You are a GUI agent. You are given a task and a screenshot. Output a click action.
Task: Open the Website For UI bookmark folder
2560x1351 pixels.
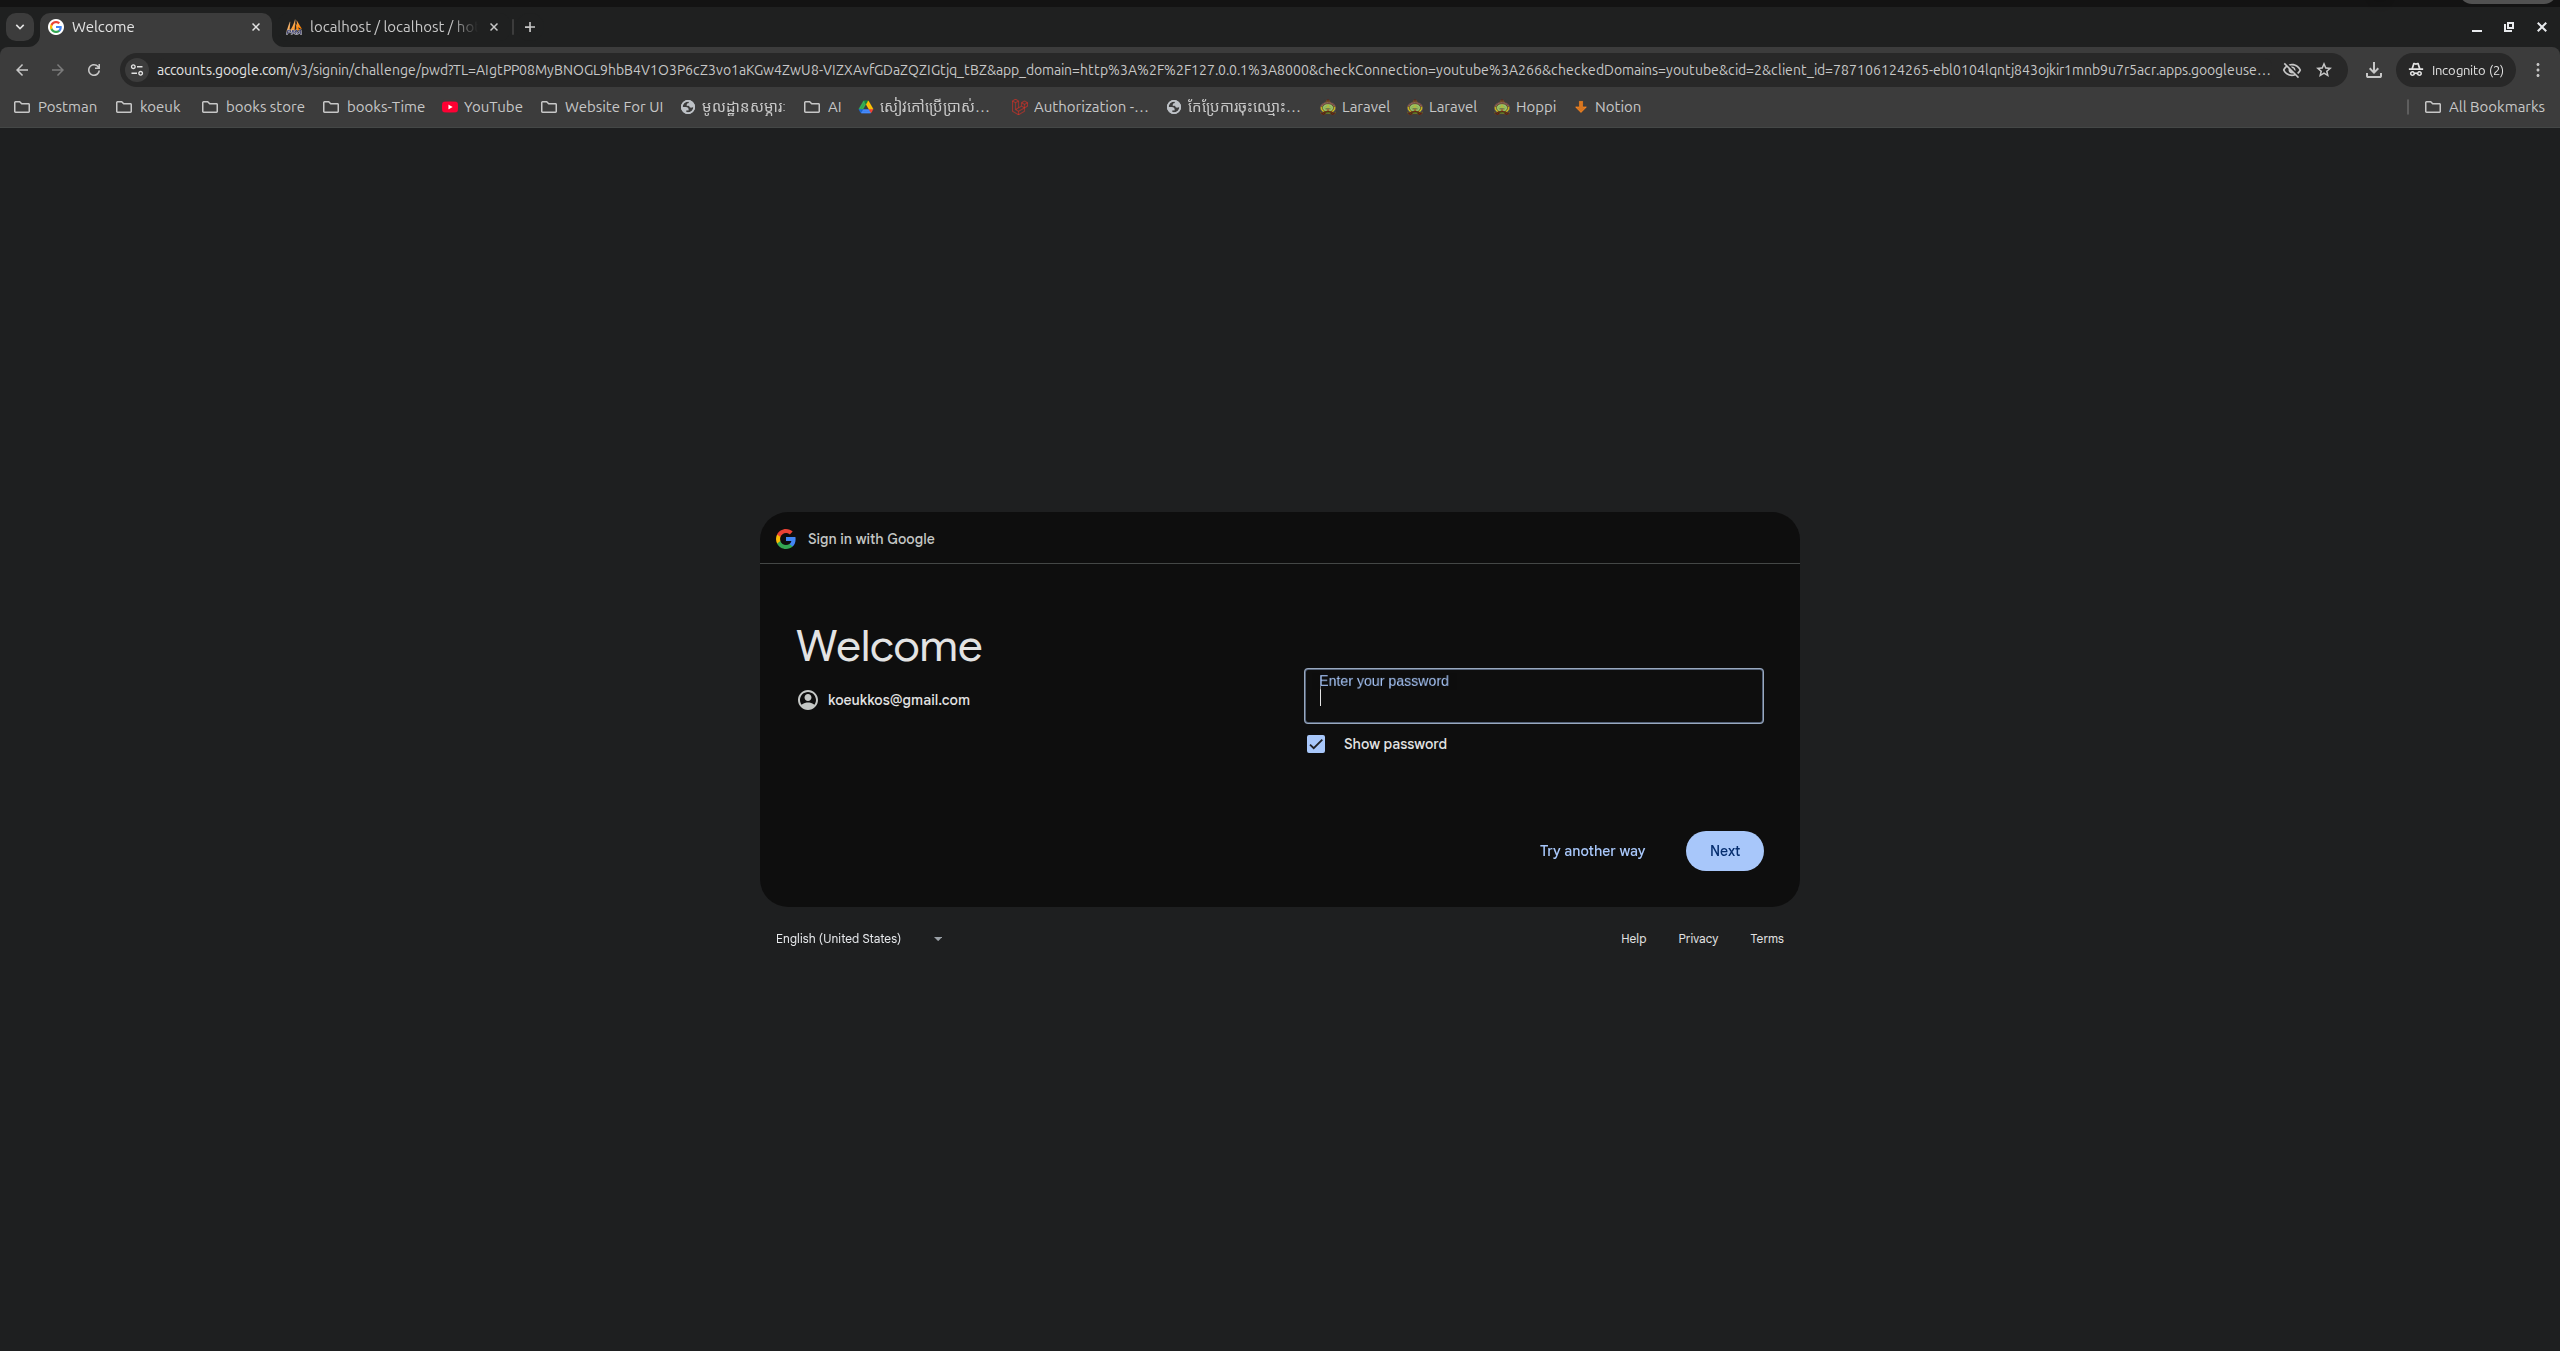(602, 107)
